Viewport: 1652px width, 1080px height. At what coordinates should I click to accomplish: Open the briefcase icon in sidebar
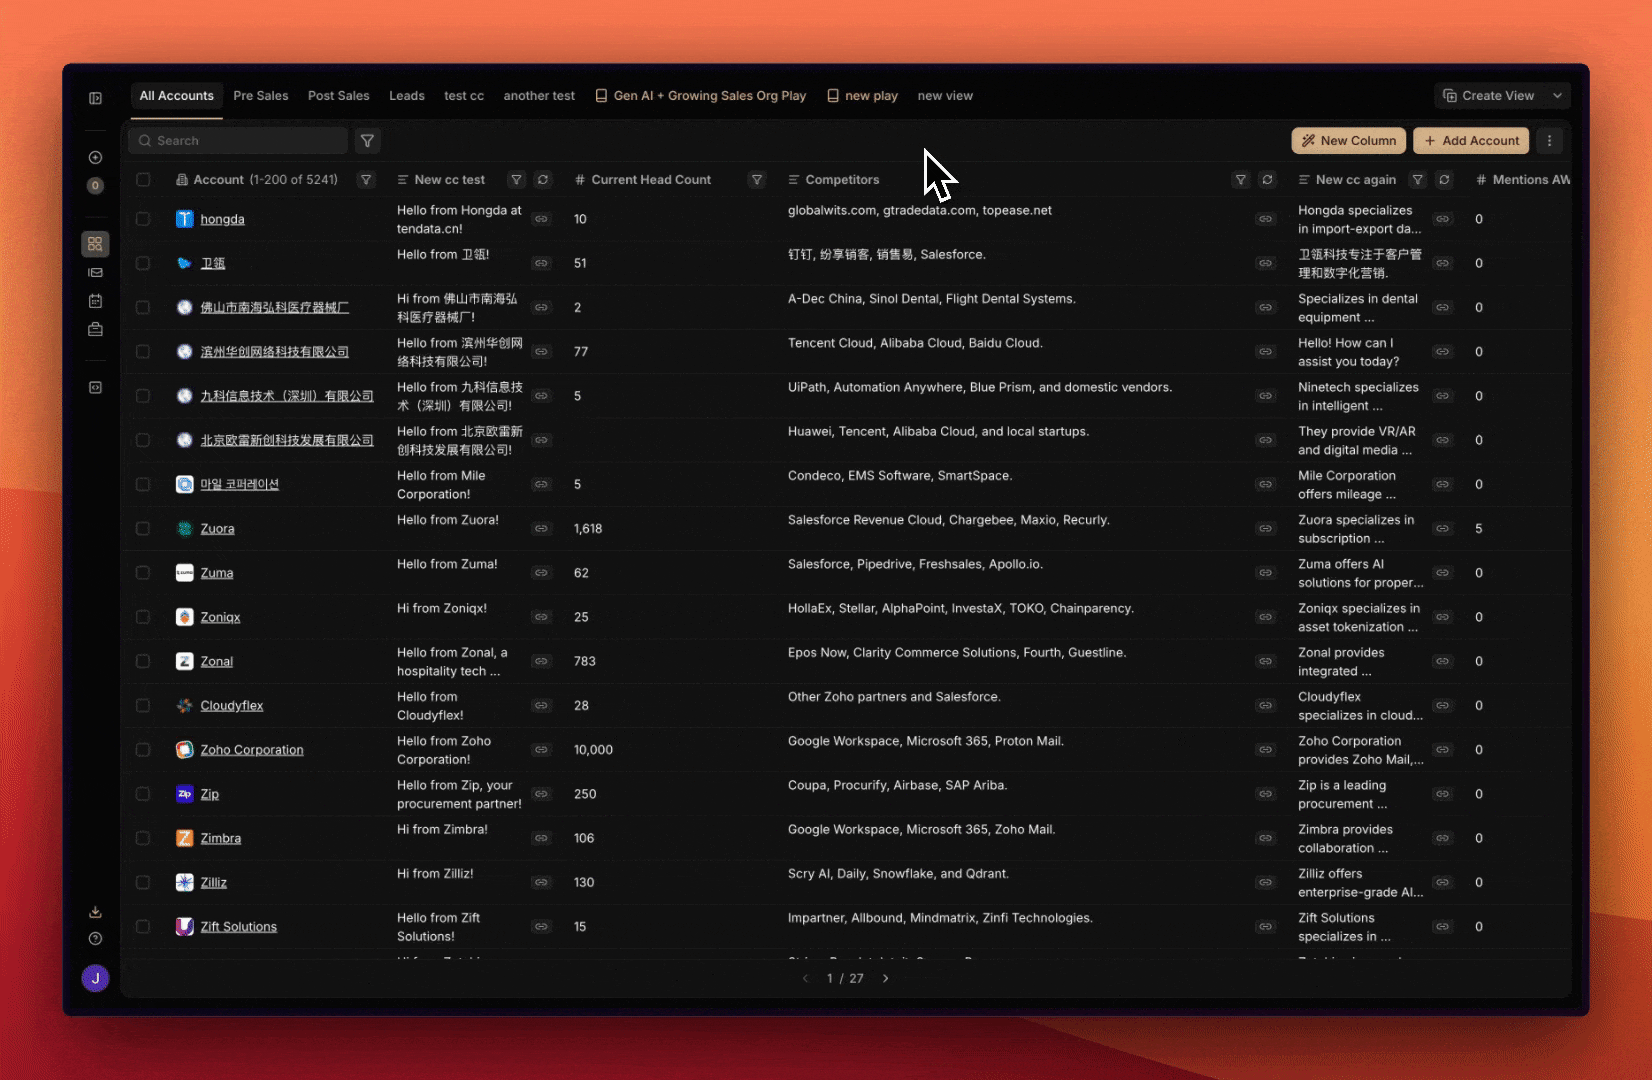[95, 329]
